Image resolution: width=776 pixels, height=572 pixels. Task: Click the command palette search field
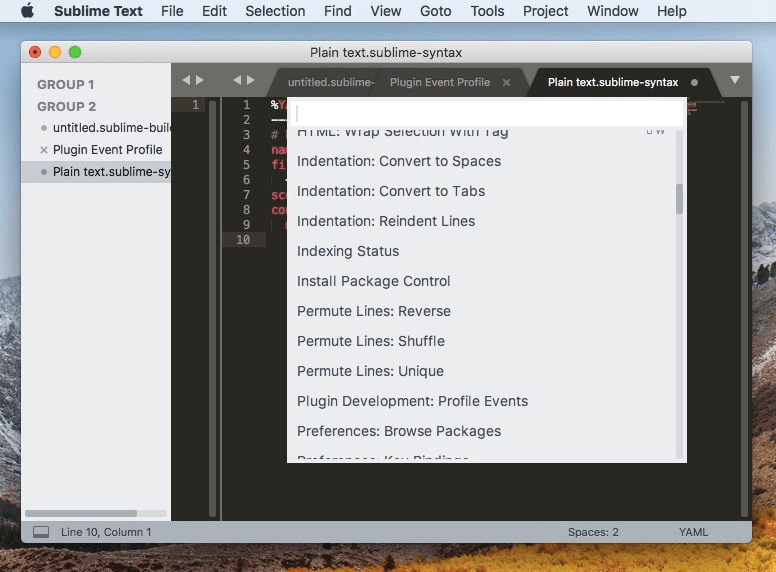[485, 112]
